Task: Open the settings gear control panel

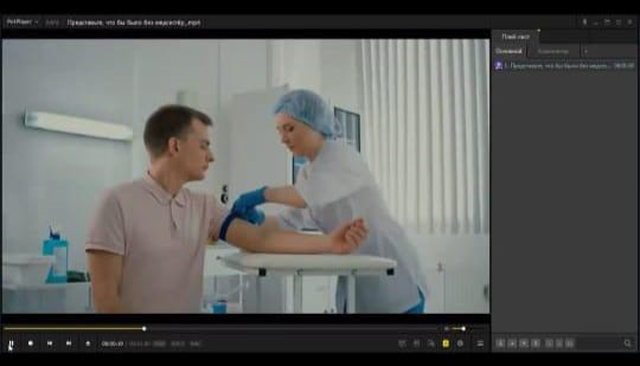Action: pyautogui.click(x=460, y=344)
